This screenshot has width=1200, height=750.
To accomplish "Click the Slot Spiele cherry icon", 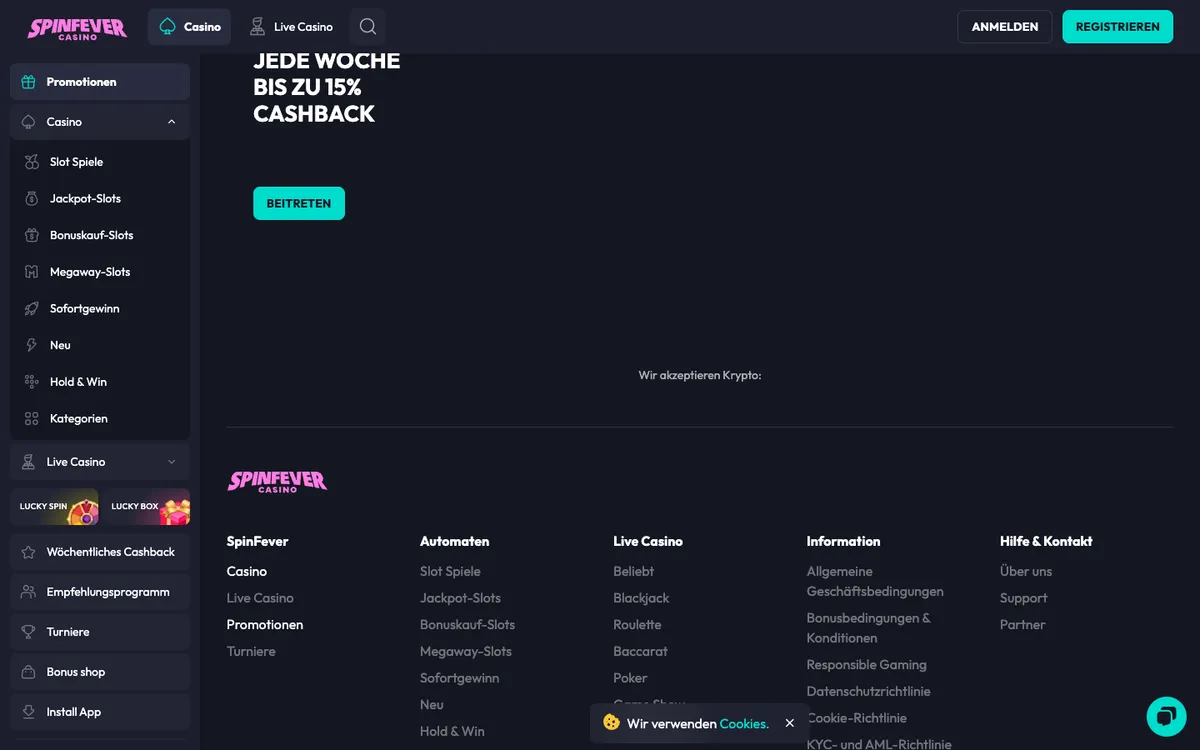I will click(x=32, y=162).
